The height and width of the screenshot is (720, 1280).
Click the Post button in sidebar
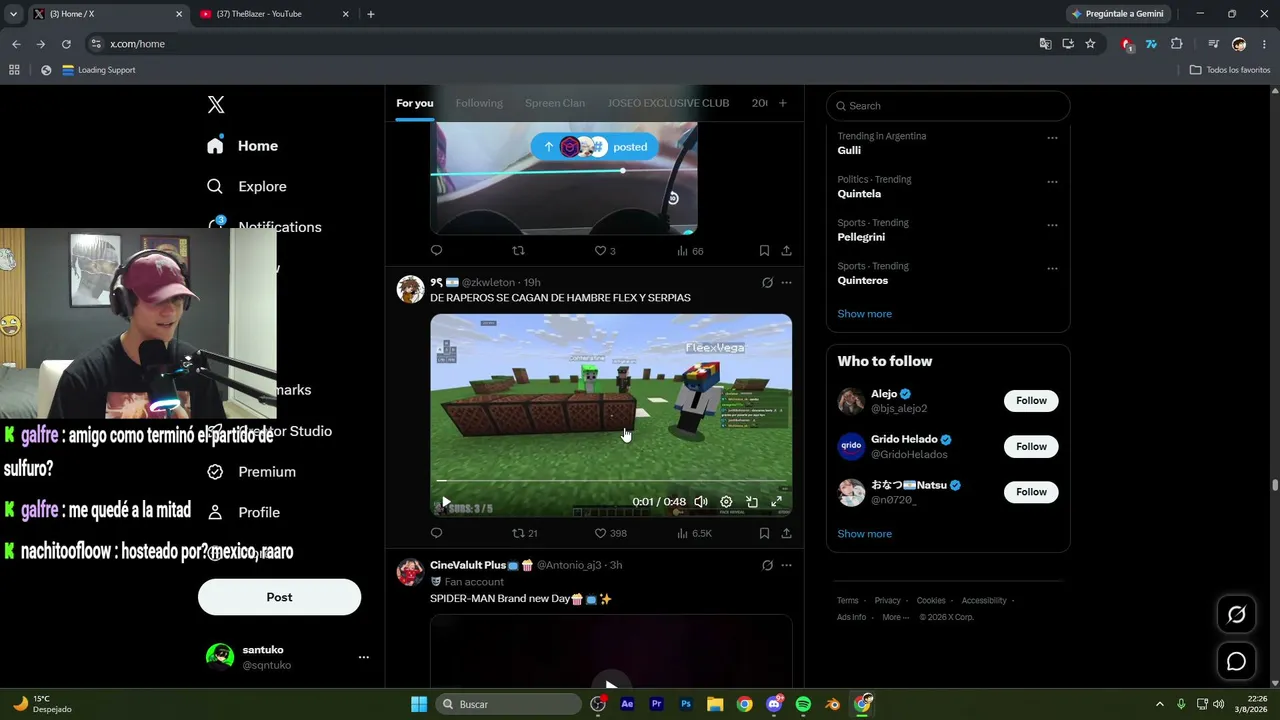(x=279, y=597)
